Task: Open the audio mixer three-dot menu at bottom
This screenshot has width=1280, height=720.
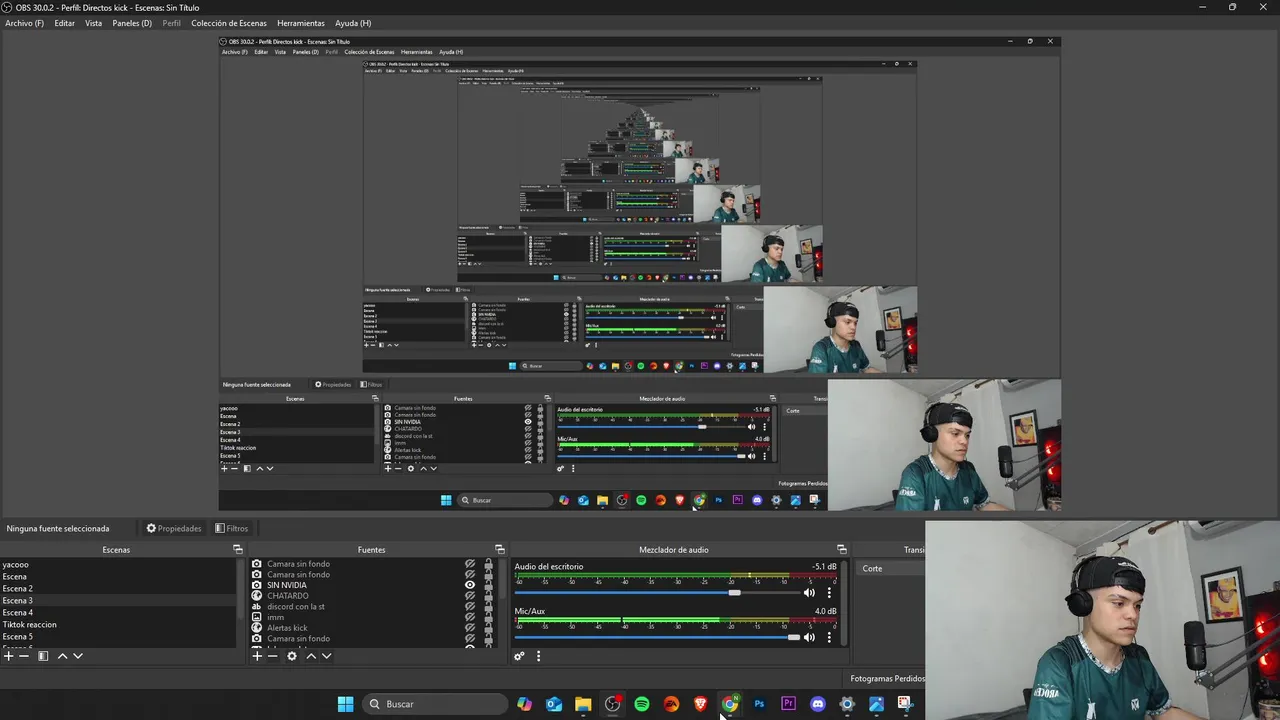Action: (538, 656)
